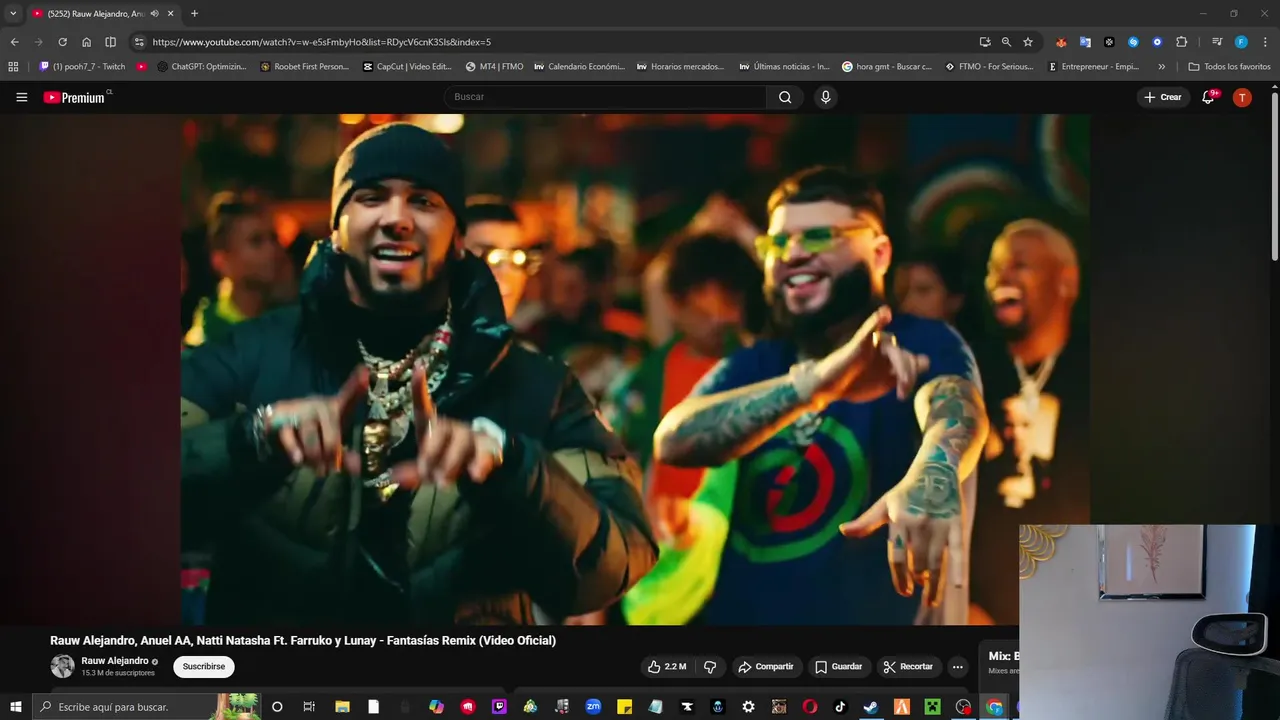Screen dimensions: 1280x720
Task: Open Rauw Alejandro channel avatar
Action: pos(63,666)
